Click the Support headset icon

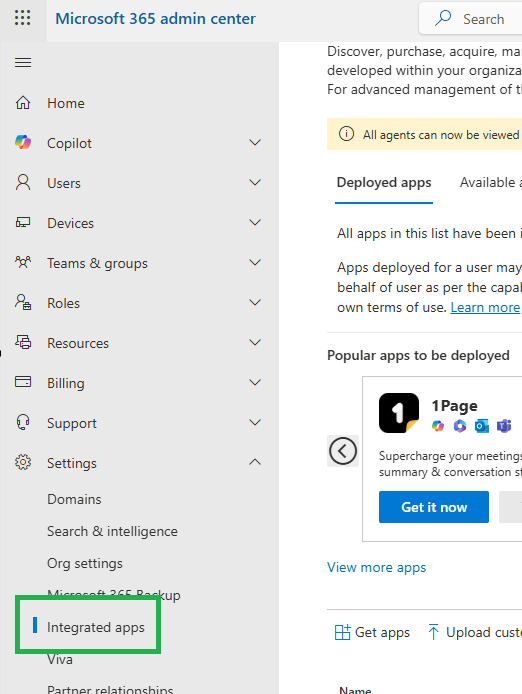click(23, 422)
